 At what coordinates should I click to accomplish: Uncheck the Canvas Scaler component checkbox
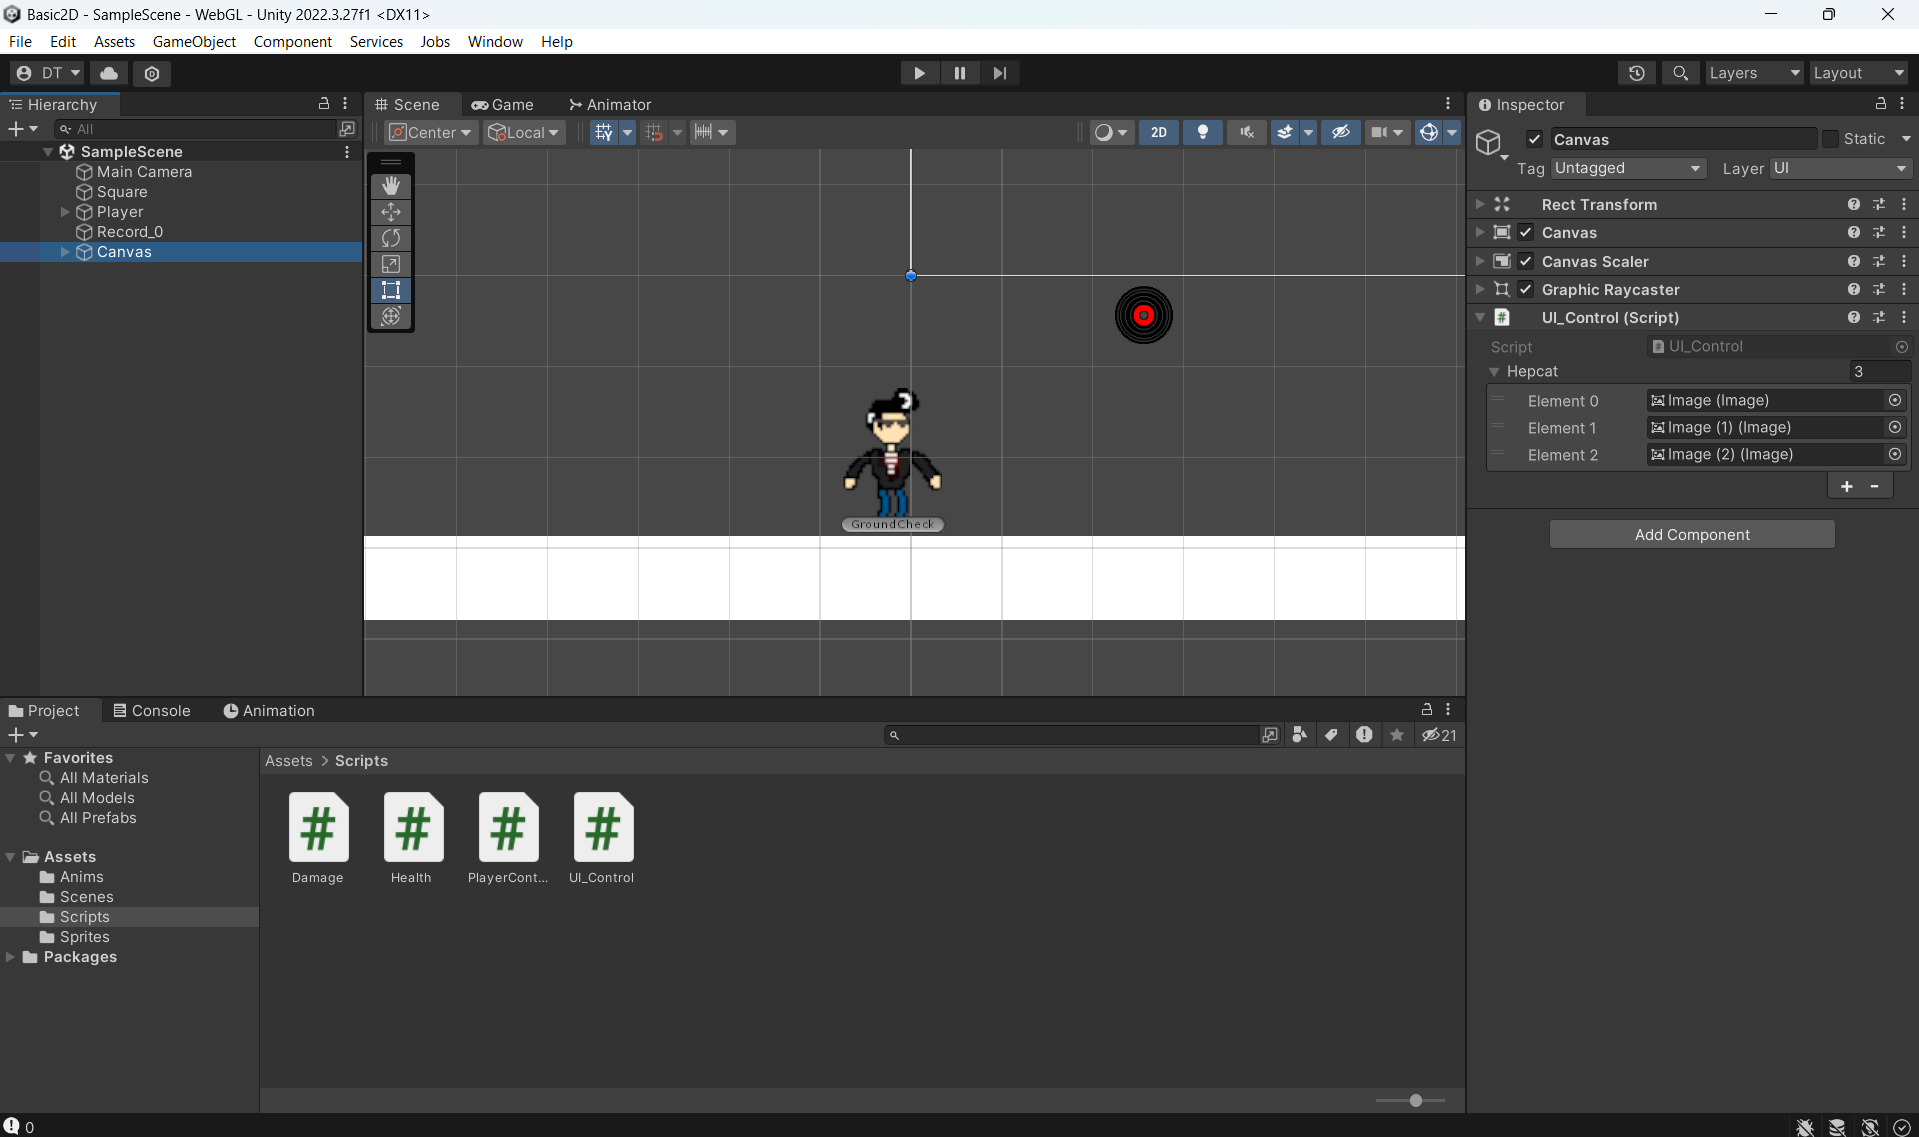coord(1526,261)
